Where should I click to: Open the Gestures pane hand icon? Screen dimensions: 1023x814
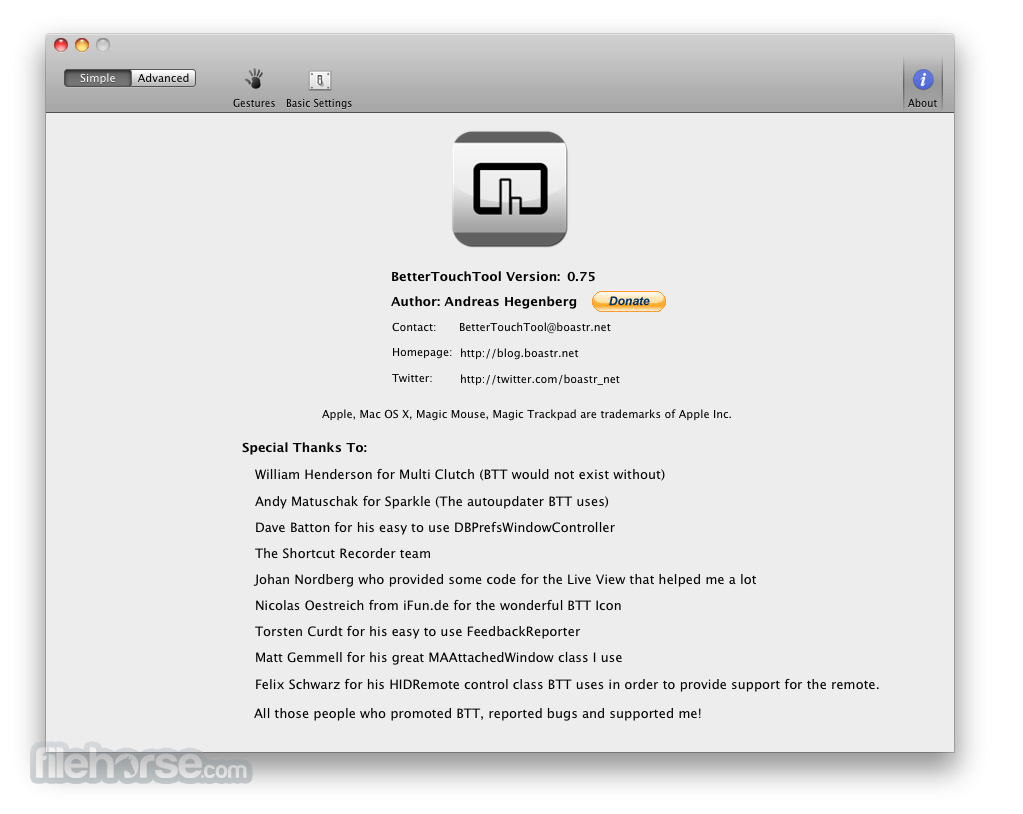(254, 80)
